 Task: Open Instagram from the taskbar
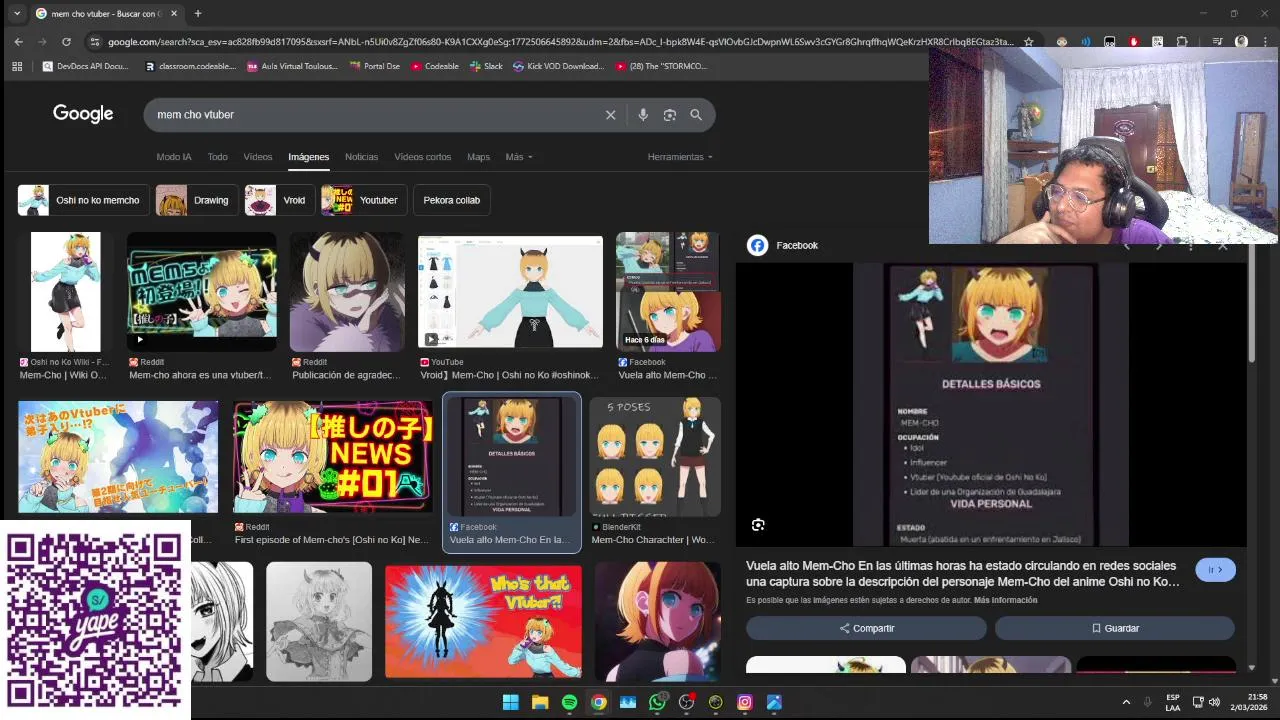click(x=745, y=702)
